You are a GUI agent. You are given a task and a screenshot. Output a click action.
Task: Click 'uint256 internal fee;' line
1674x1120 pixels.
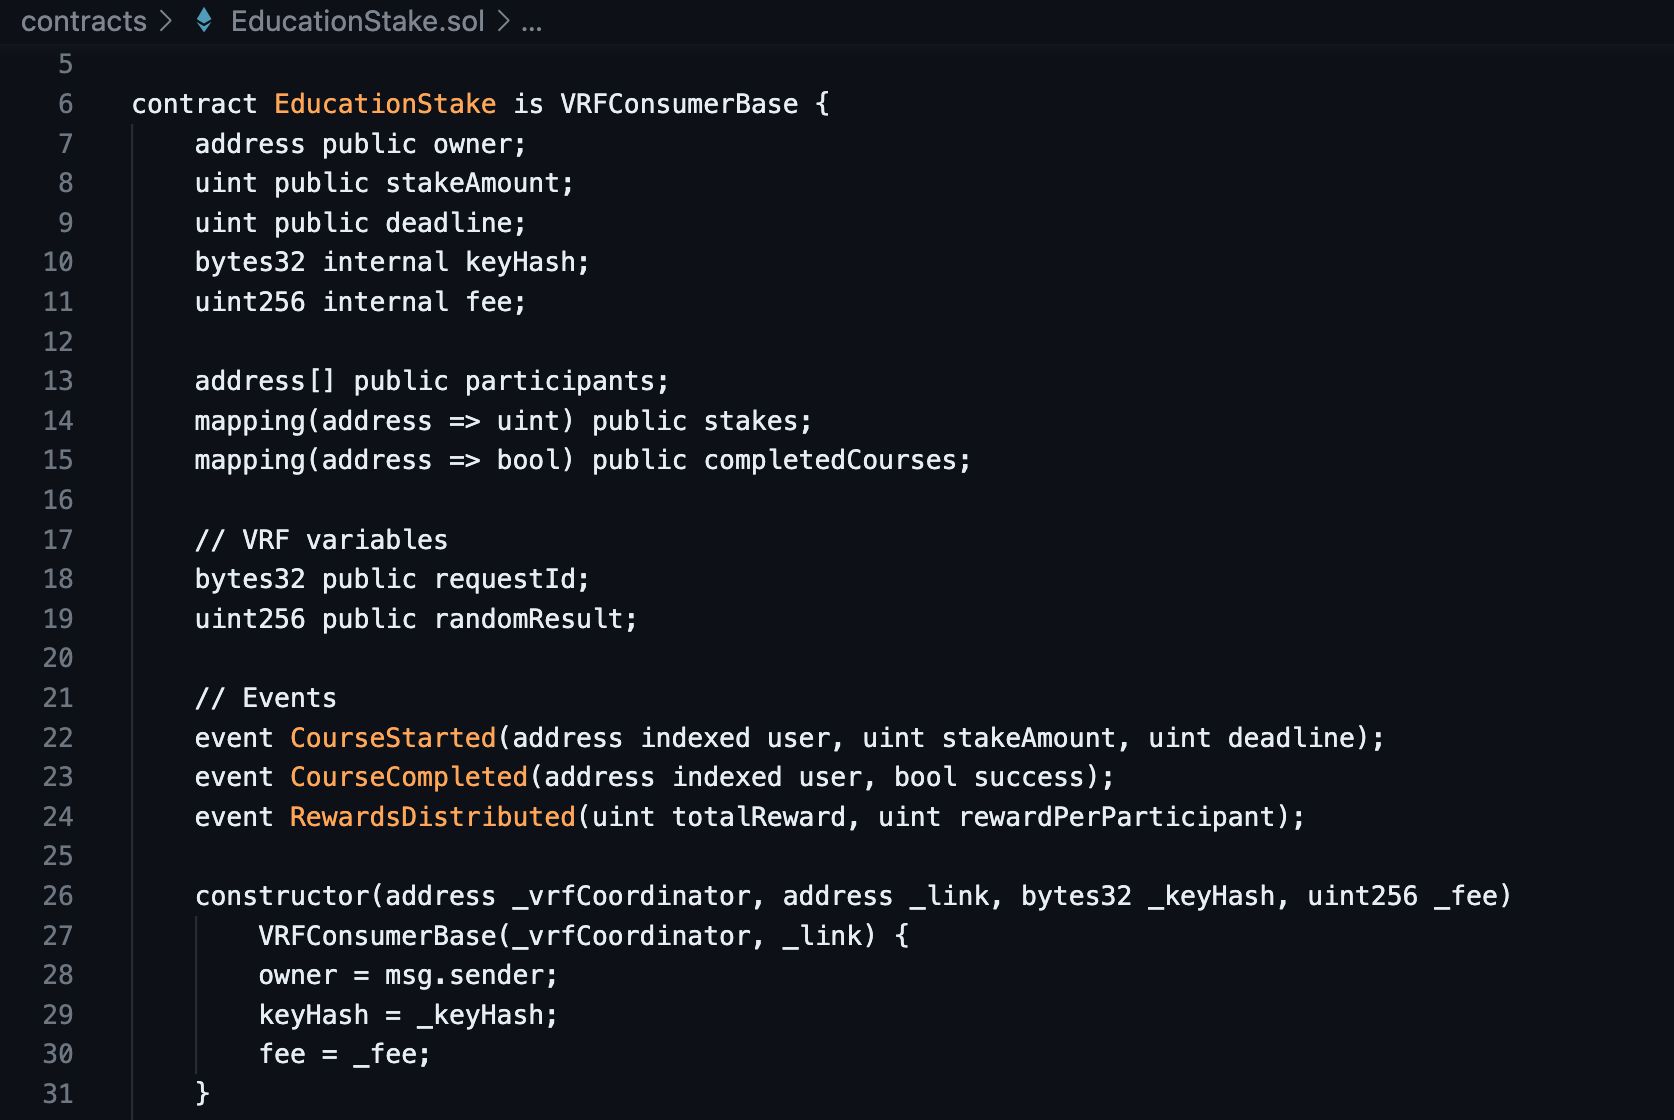(x=360, y=302)
